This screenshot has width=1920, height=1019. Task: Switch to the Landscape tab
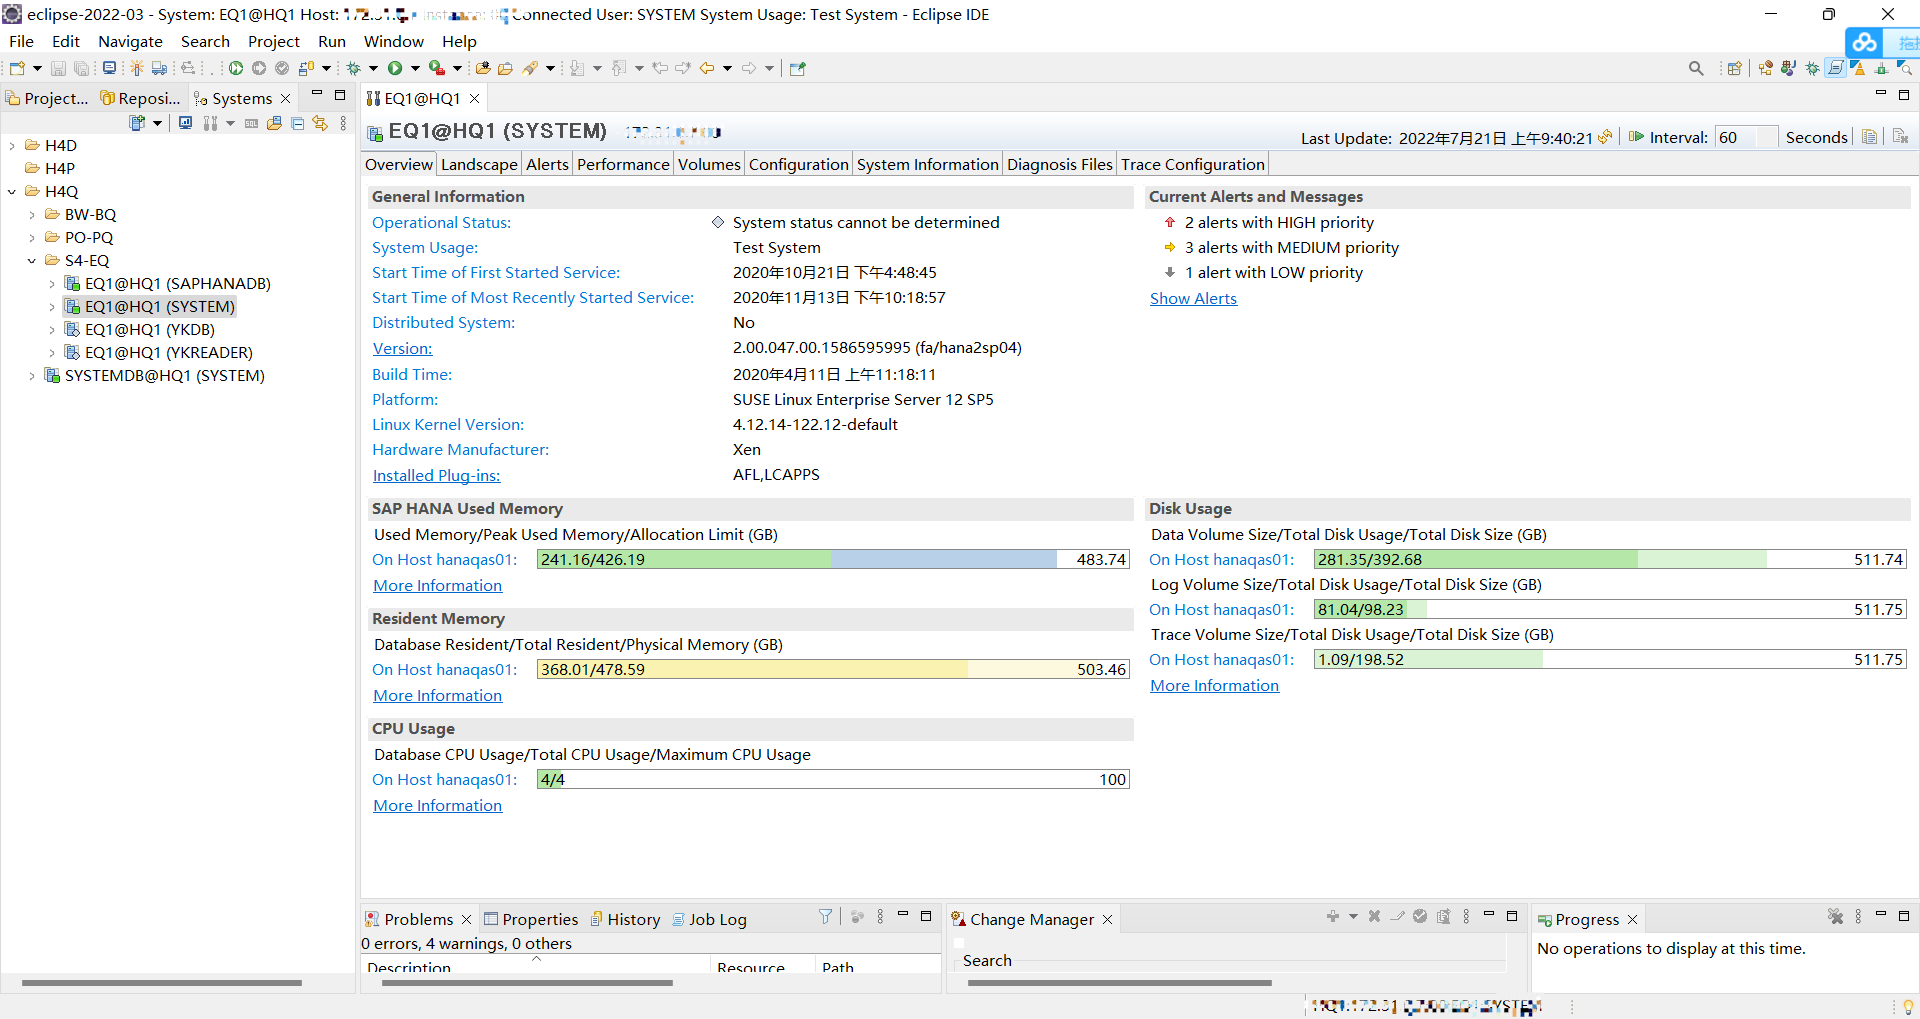(479, 165)
